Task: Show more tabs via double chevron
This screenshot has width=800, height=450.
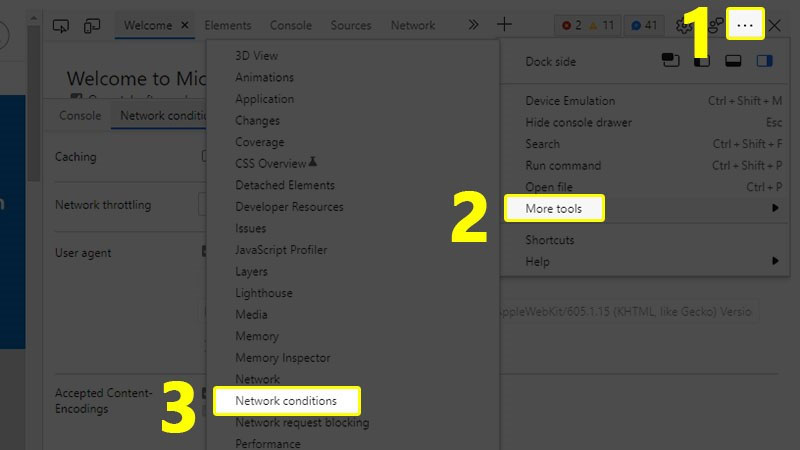Action: (x=473, y=25)
